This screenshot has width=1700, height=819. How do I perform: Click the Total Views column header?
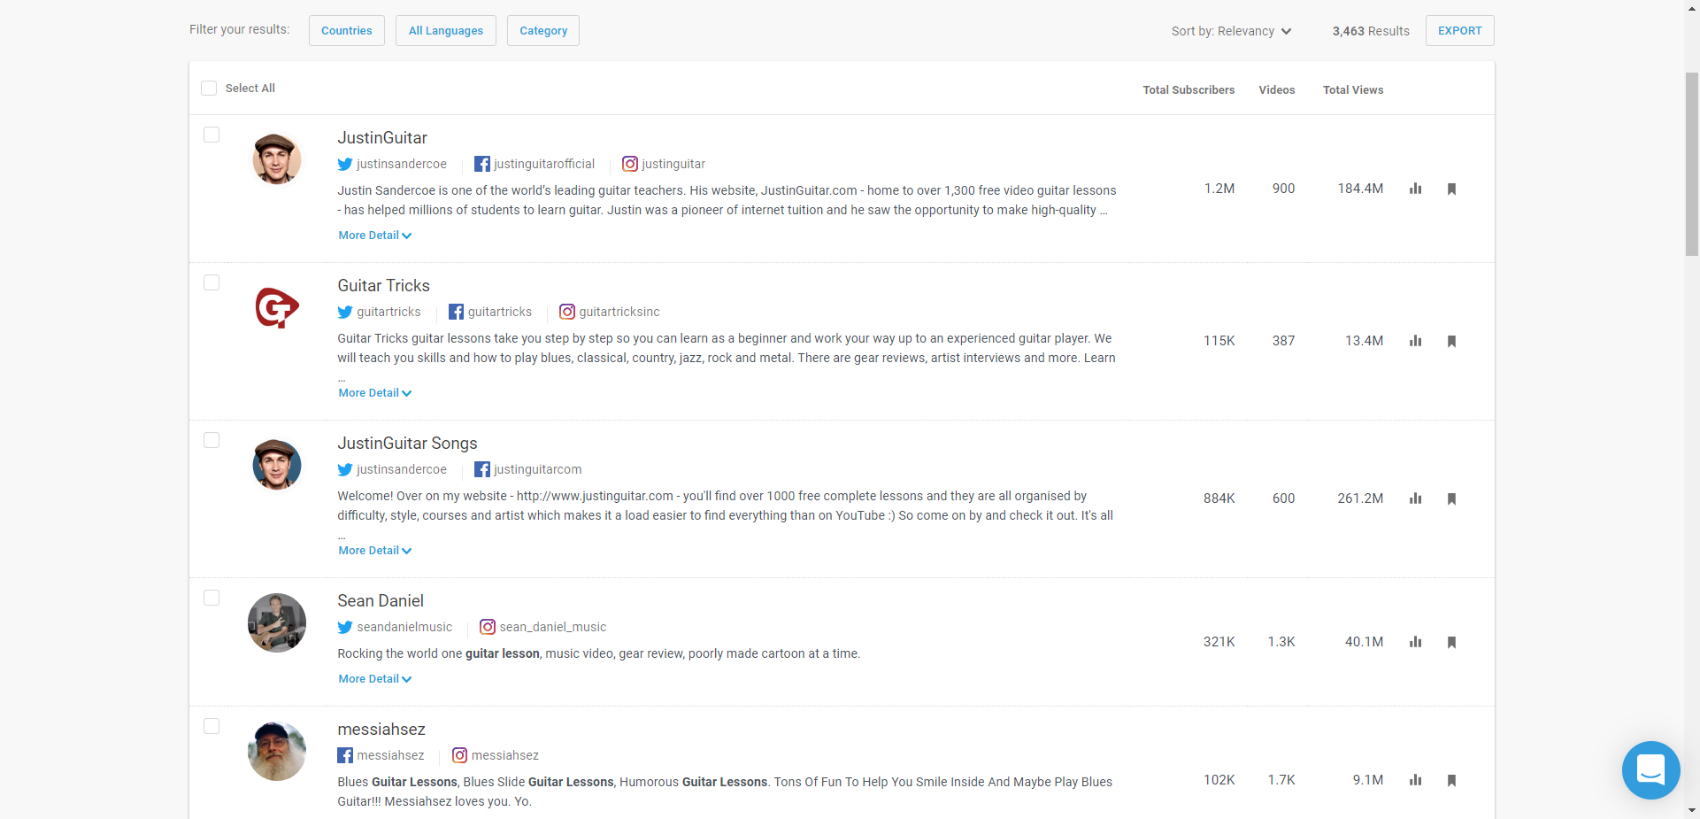coord(1353,90)
